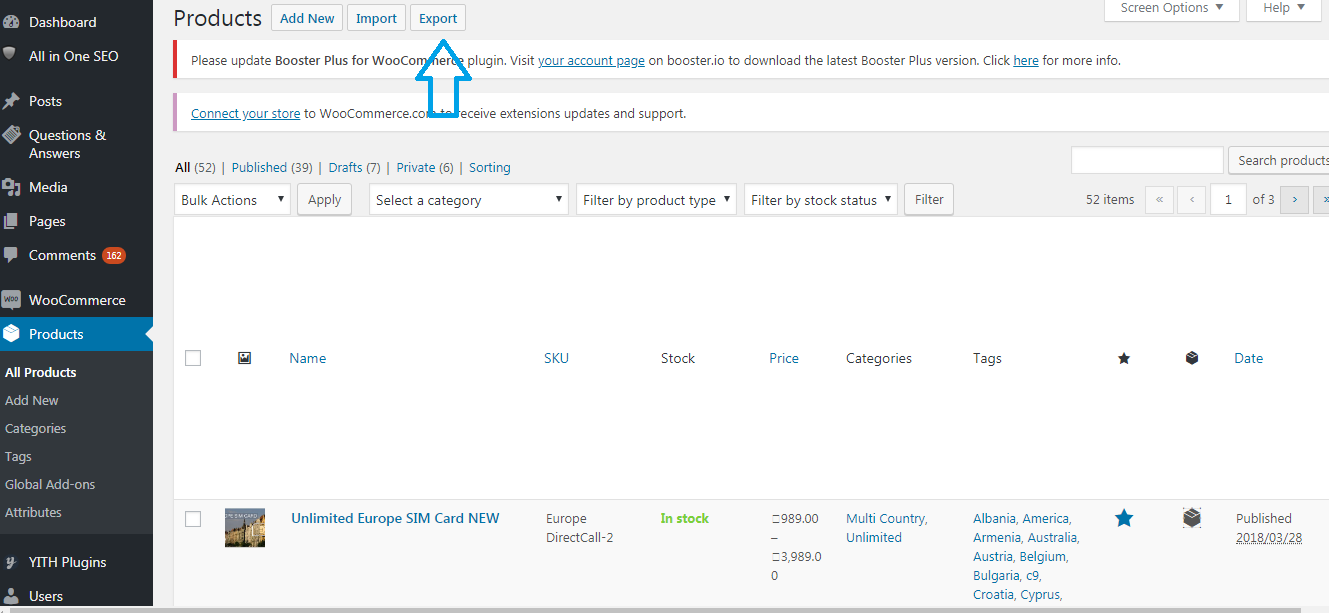Toggle featured star for Unlimited Europe SIM Card
The image size is (1329, 613).
1124,518
